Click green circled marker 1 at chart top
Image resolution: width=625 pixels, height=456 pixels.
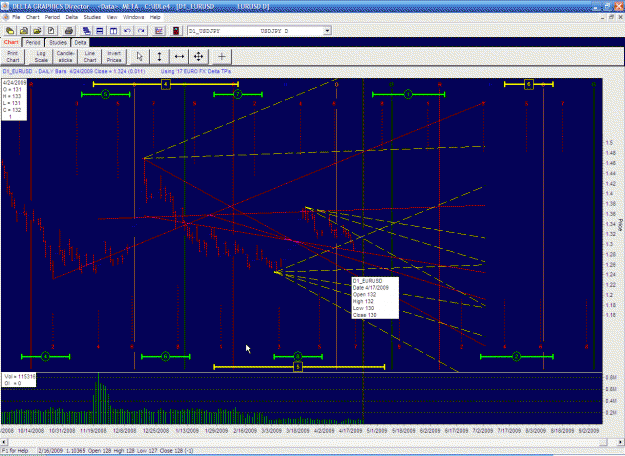(408, 94)
